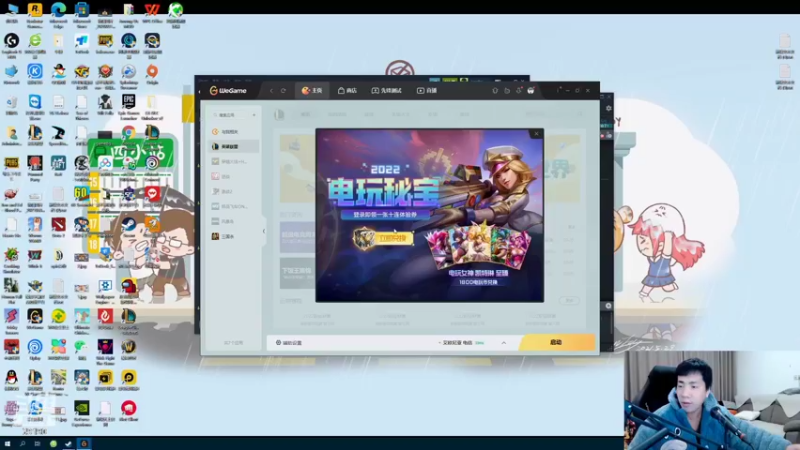This screenshot has width=800, height=450.
Task: Expand the region selector arrow in the bottom bar
Action: coord(504,342)
